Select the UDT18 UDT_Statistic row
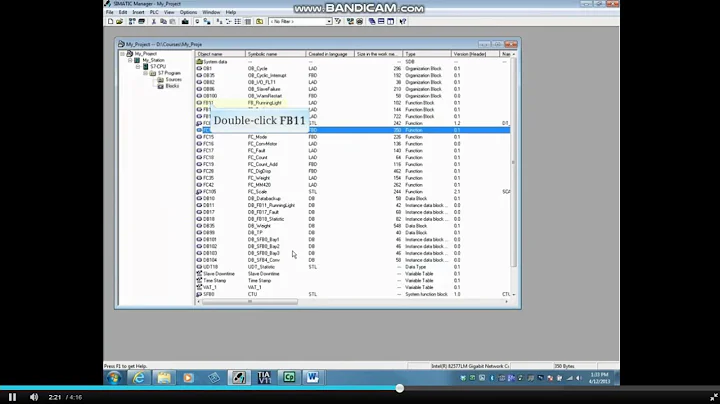This screenshot has height=404, width=720. click(x=352, y=267)
